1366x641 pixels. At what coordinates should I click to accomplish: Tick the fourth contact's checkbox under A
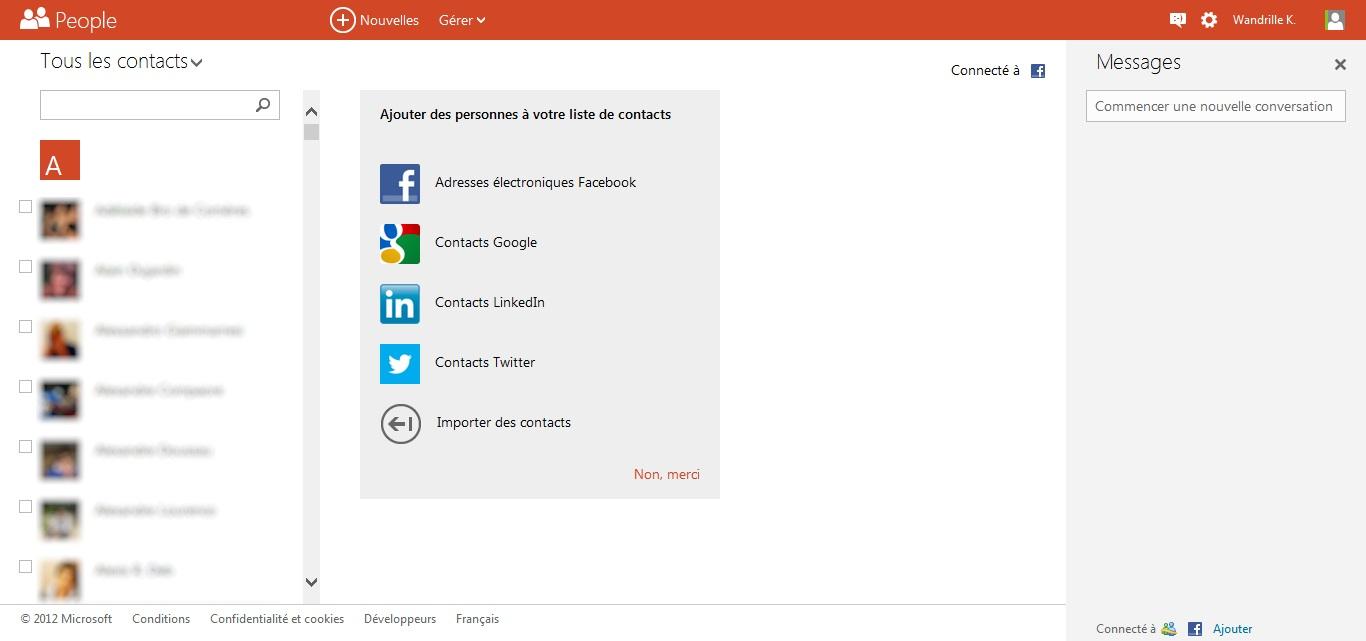26,387
